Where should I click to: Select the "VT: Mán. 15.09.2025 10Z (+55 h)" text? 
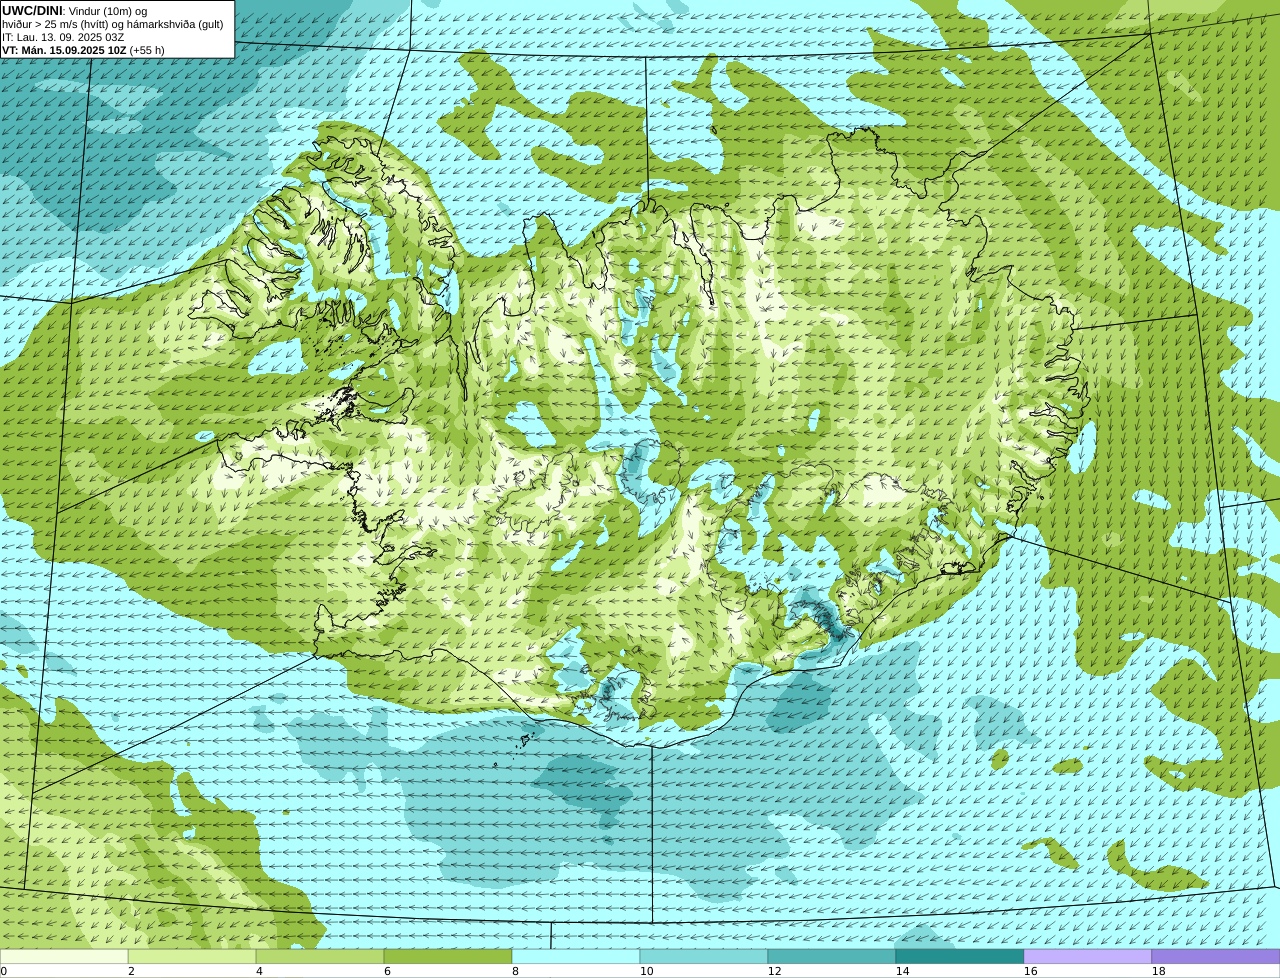[83, 50]
